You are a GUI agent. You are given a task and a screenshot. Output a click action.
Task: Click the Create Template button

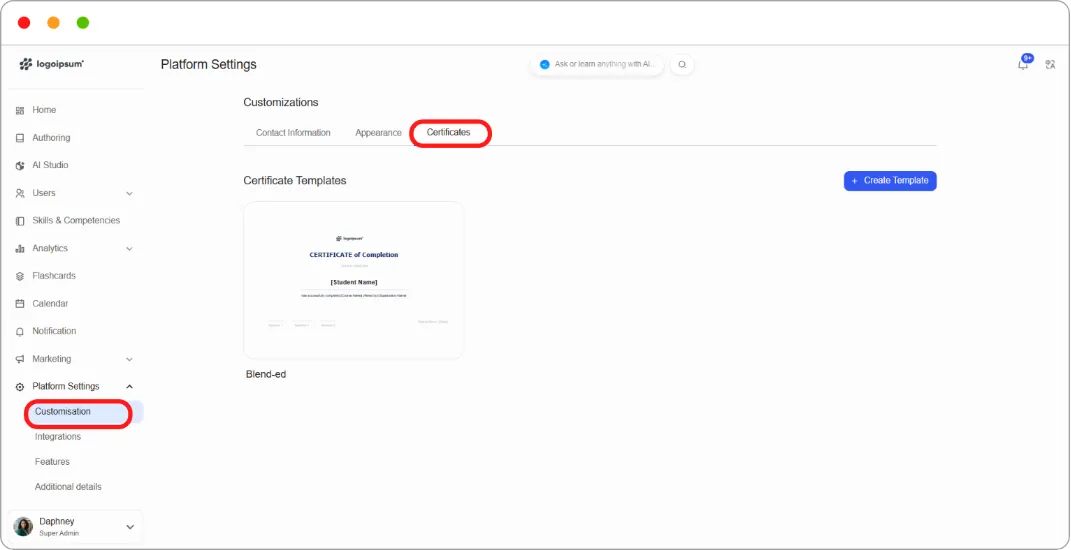tap(890, 181)
